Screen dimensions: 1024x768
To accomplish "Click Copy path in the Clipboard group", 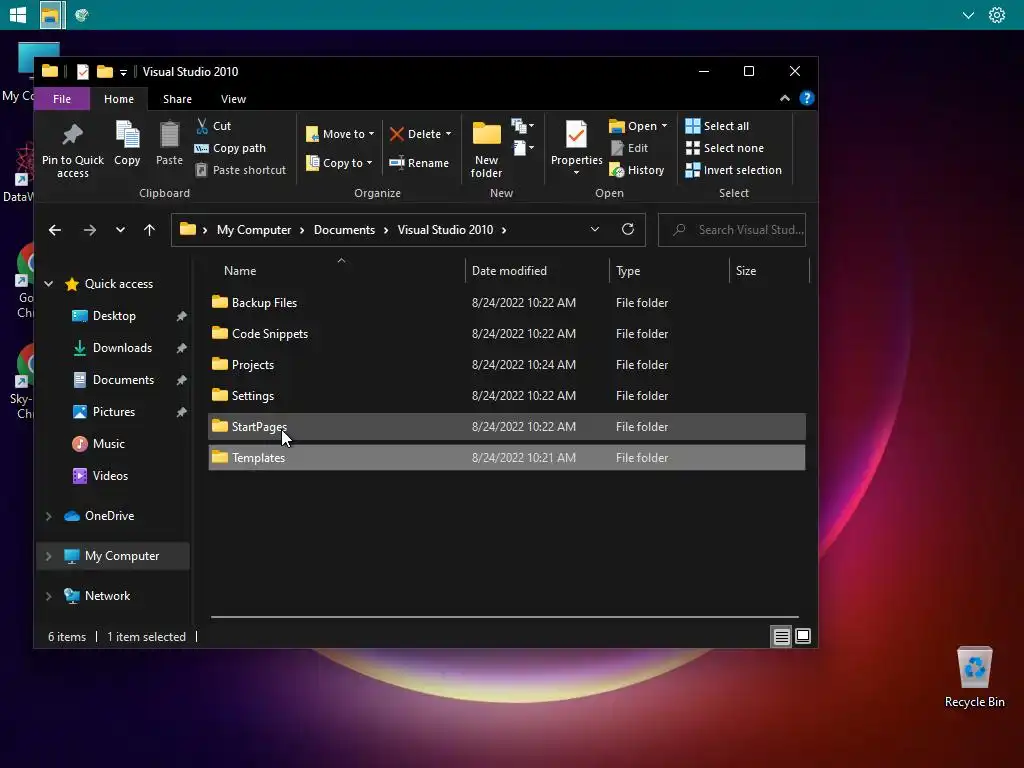I will (x=231, y=148).
